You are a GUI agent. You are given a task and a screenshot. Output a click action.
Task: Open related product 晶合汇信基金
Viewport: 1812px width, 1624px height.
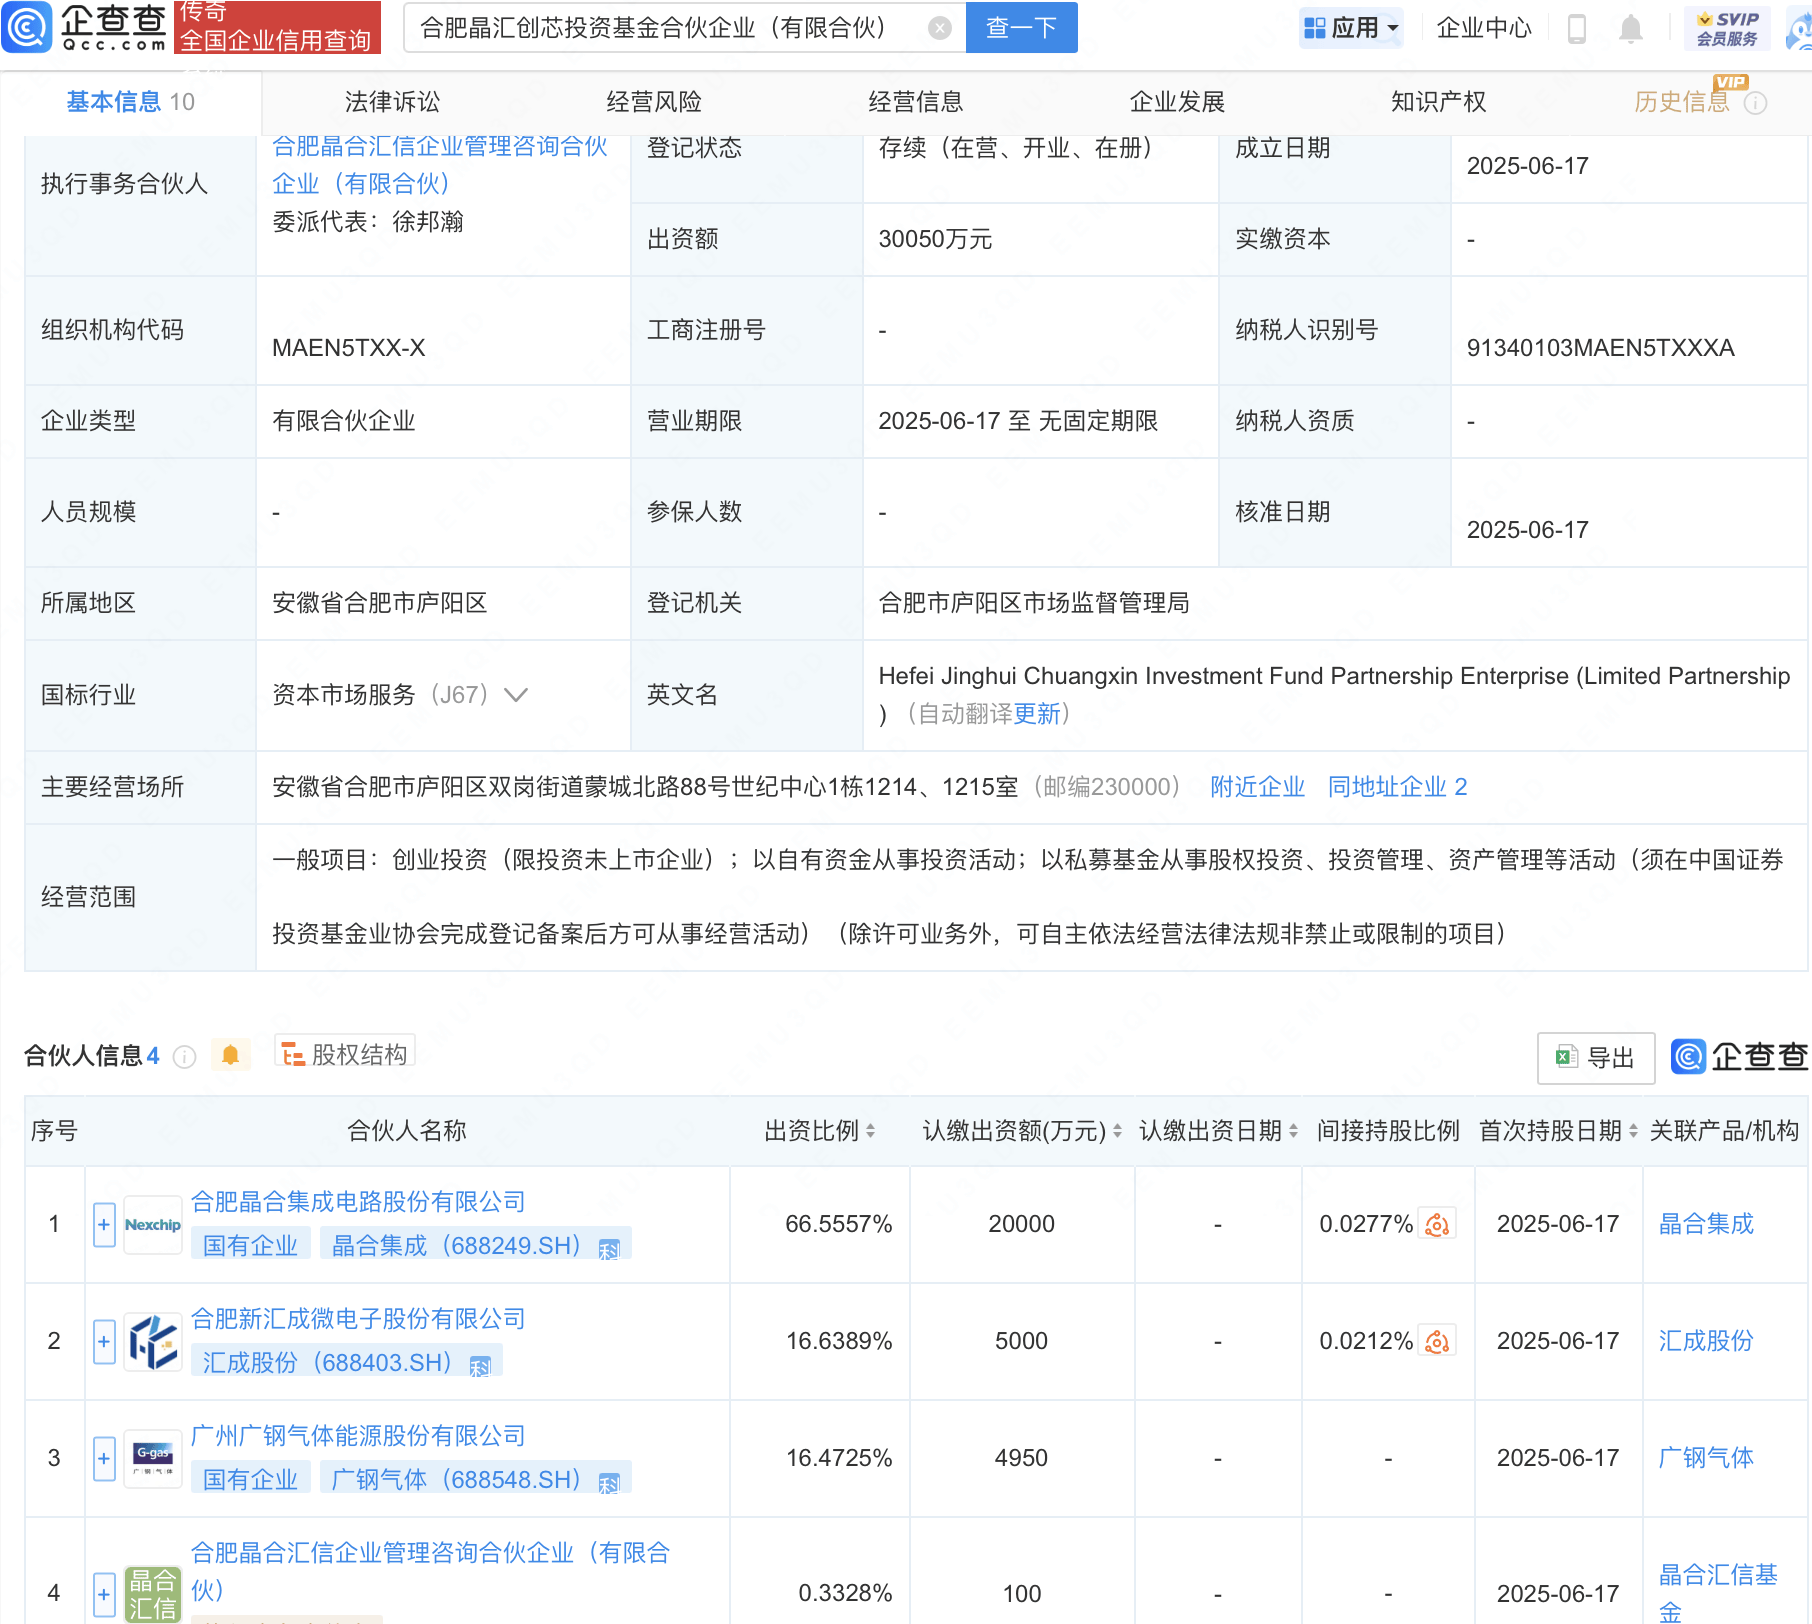pos(1718,1593)
